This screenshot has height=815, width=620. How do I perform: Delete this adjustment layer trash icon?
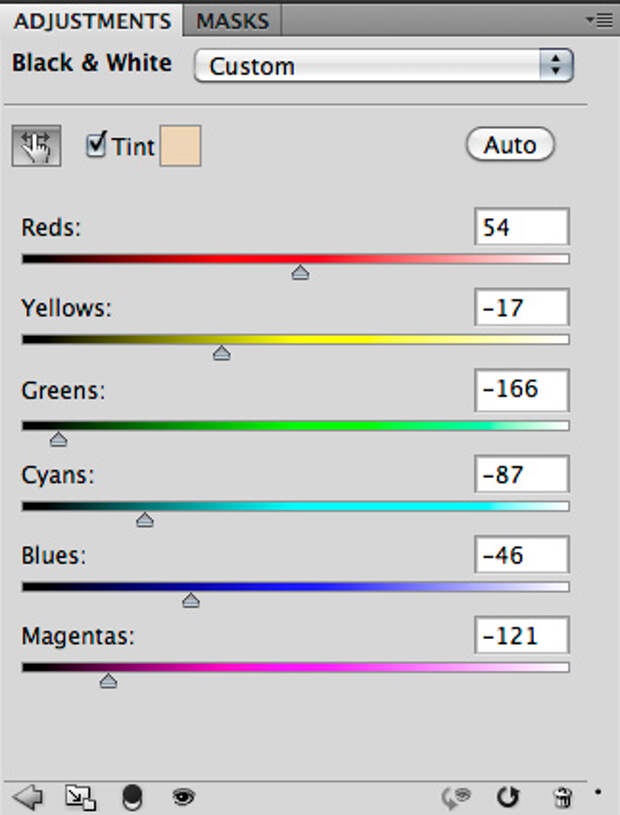click(563, 796)
